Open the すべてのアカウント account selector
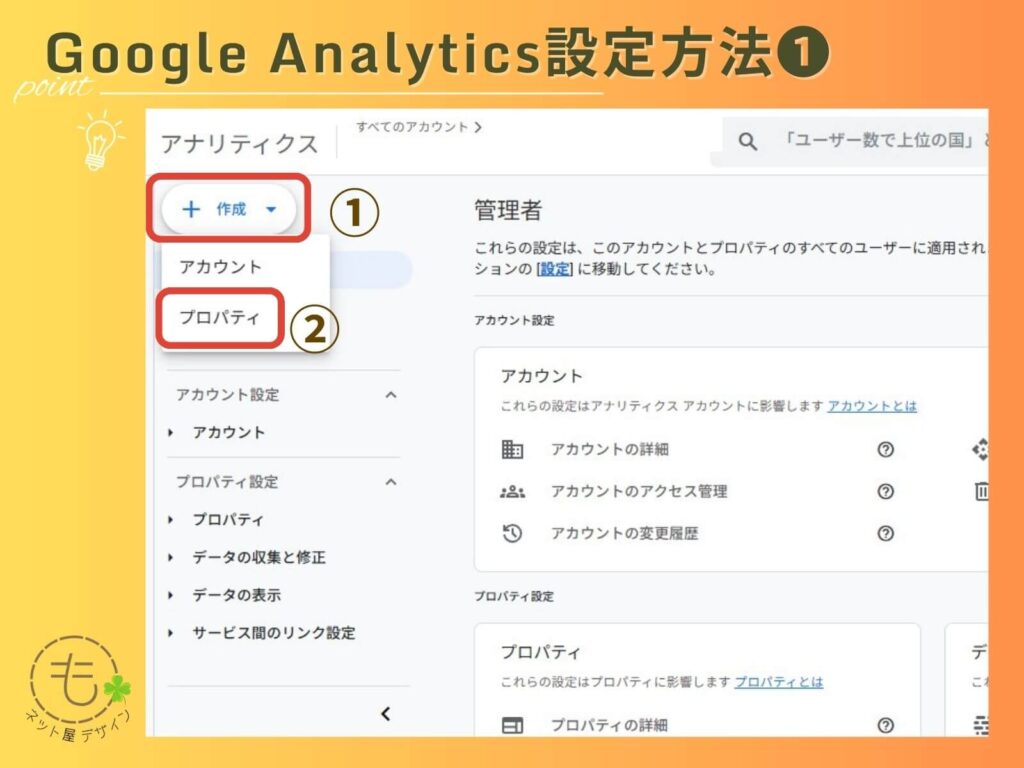Screen dimensions: 1024x768 click(x=419, y=127)
